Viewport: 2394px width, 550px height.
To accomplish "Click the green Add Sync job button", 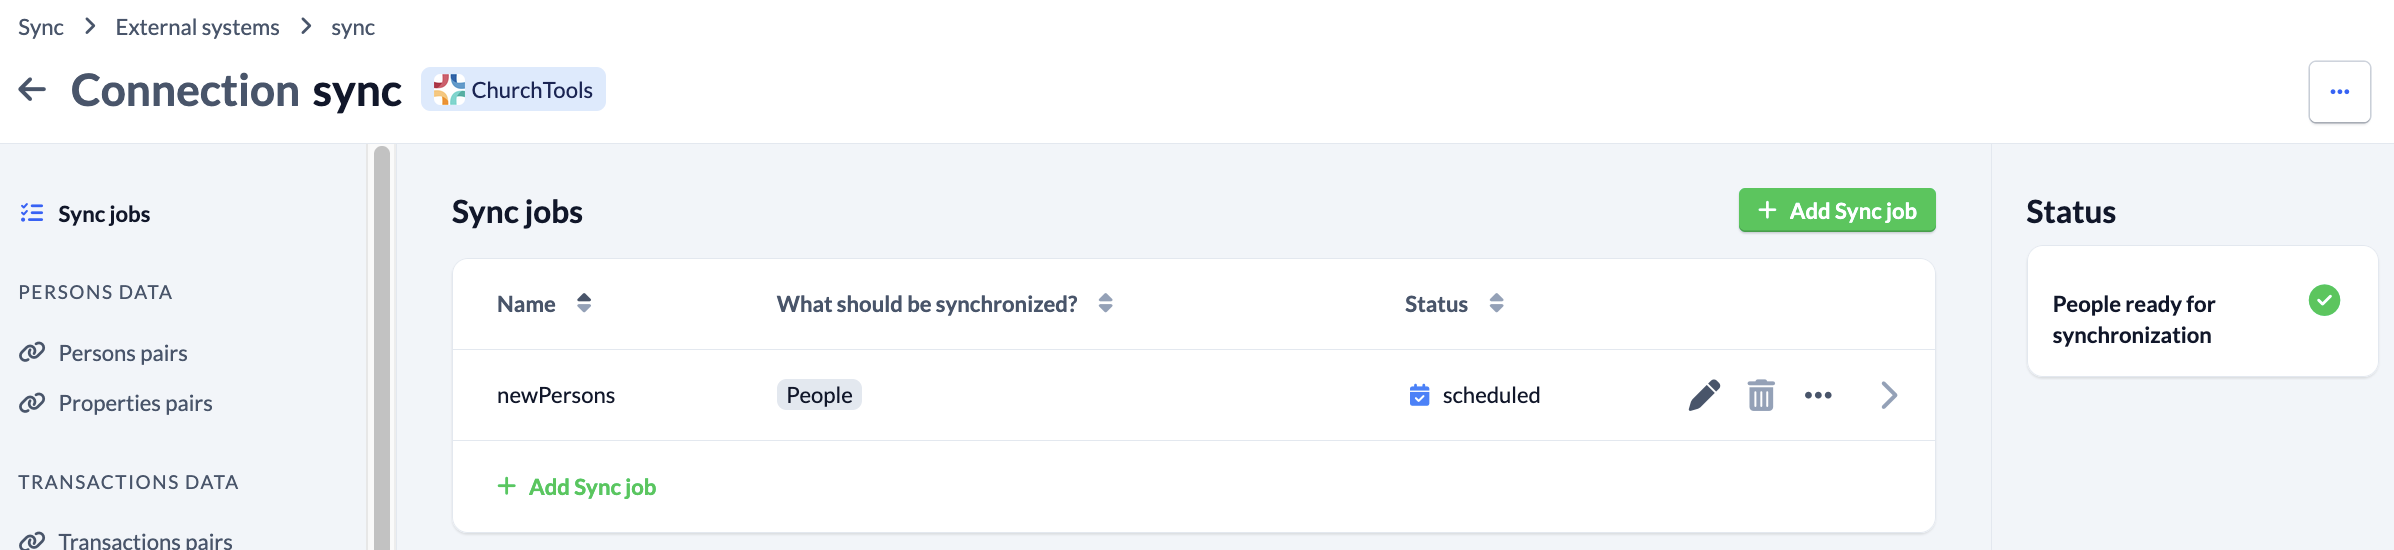I will (x=1837, y=211).
